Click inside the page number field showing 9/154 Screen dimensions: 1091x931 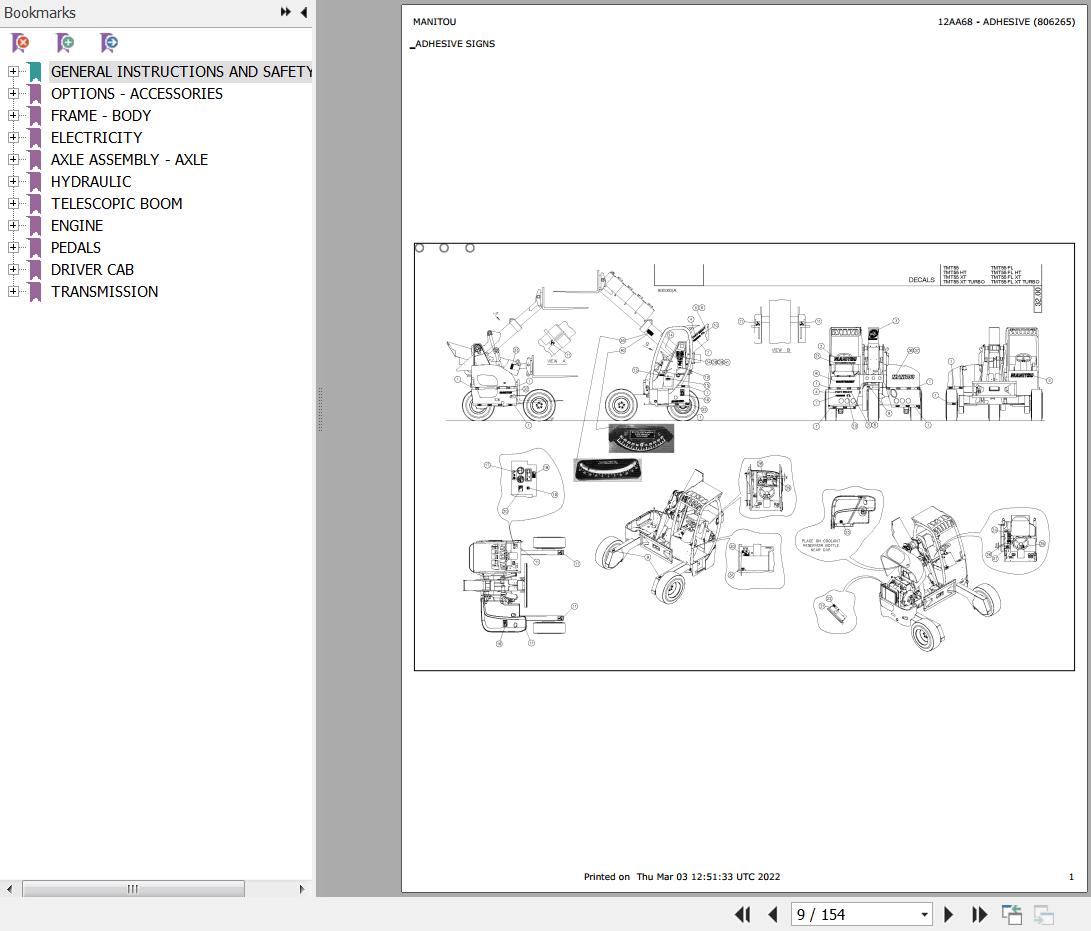point(850,914)
